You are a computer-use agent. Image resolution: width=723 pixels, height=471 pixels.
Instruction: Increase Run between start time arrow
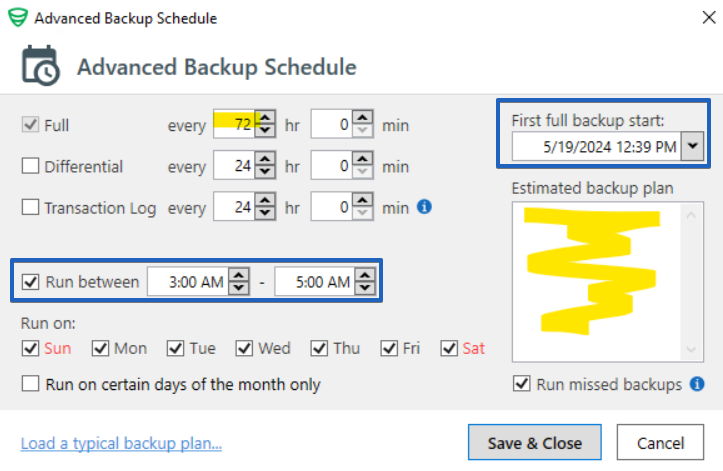[x=239, y=276]
